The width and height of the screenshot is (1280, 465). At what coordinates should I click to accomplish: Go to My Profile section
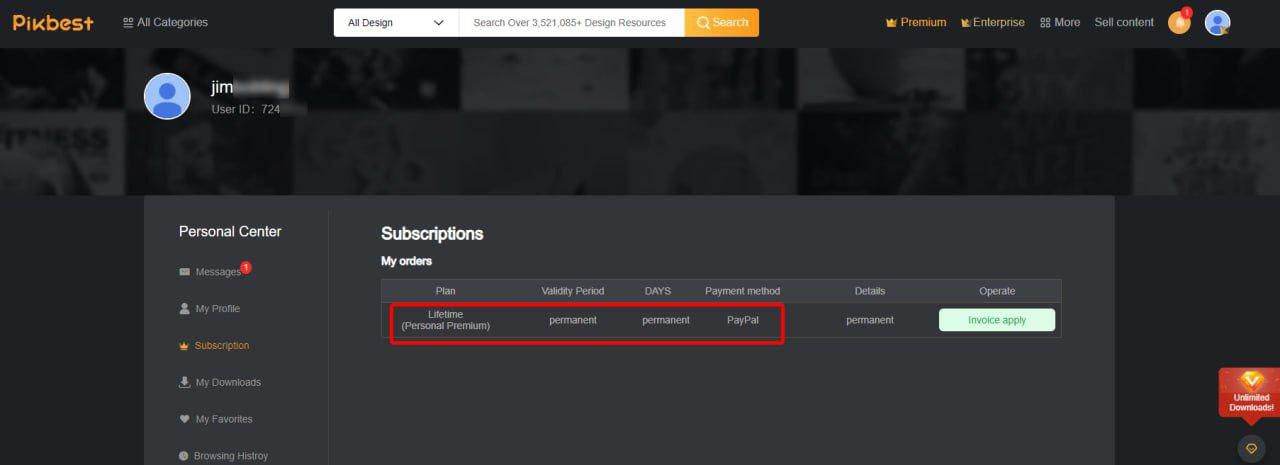217,309
